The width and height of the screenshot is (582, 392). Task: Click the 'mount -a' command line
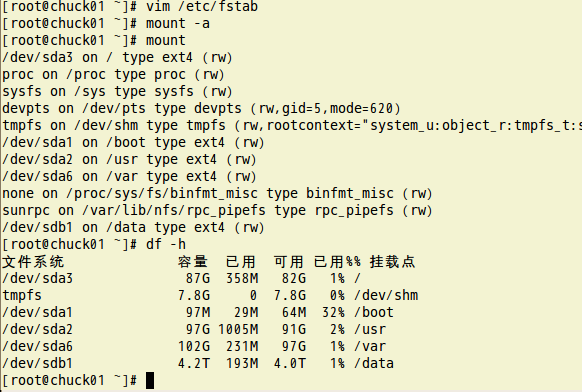click(x=106, y=23)
